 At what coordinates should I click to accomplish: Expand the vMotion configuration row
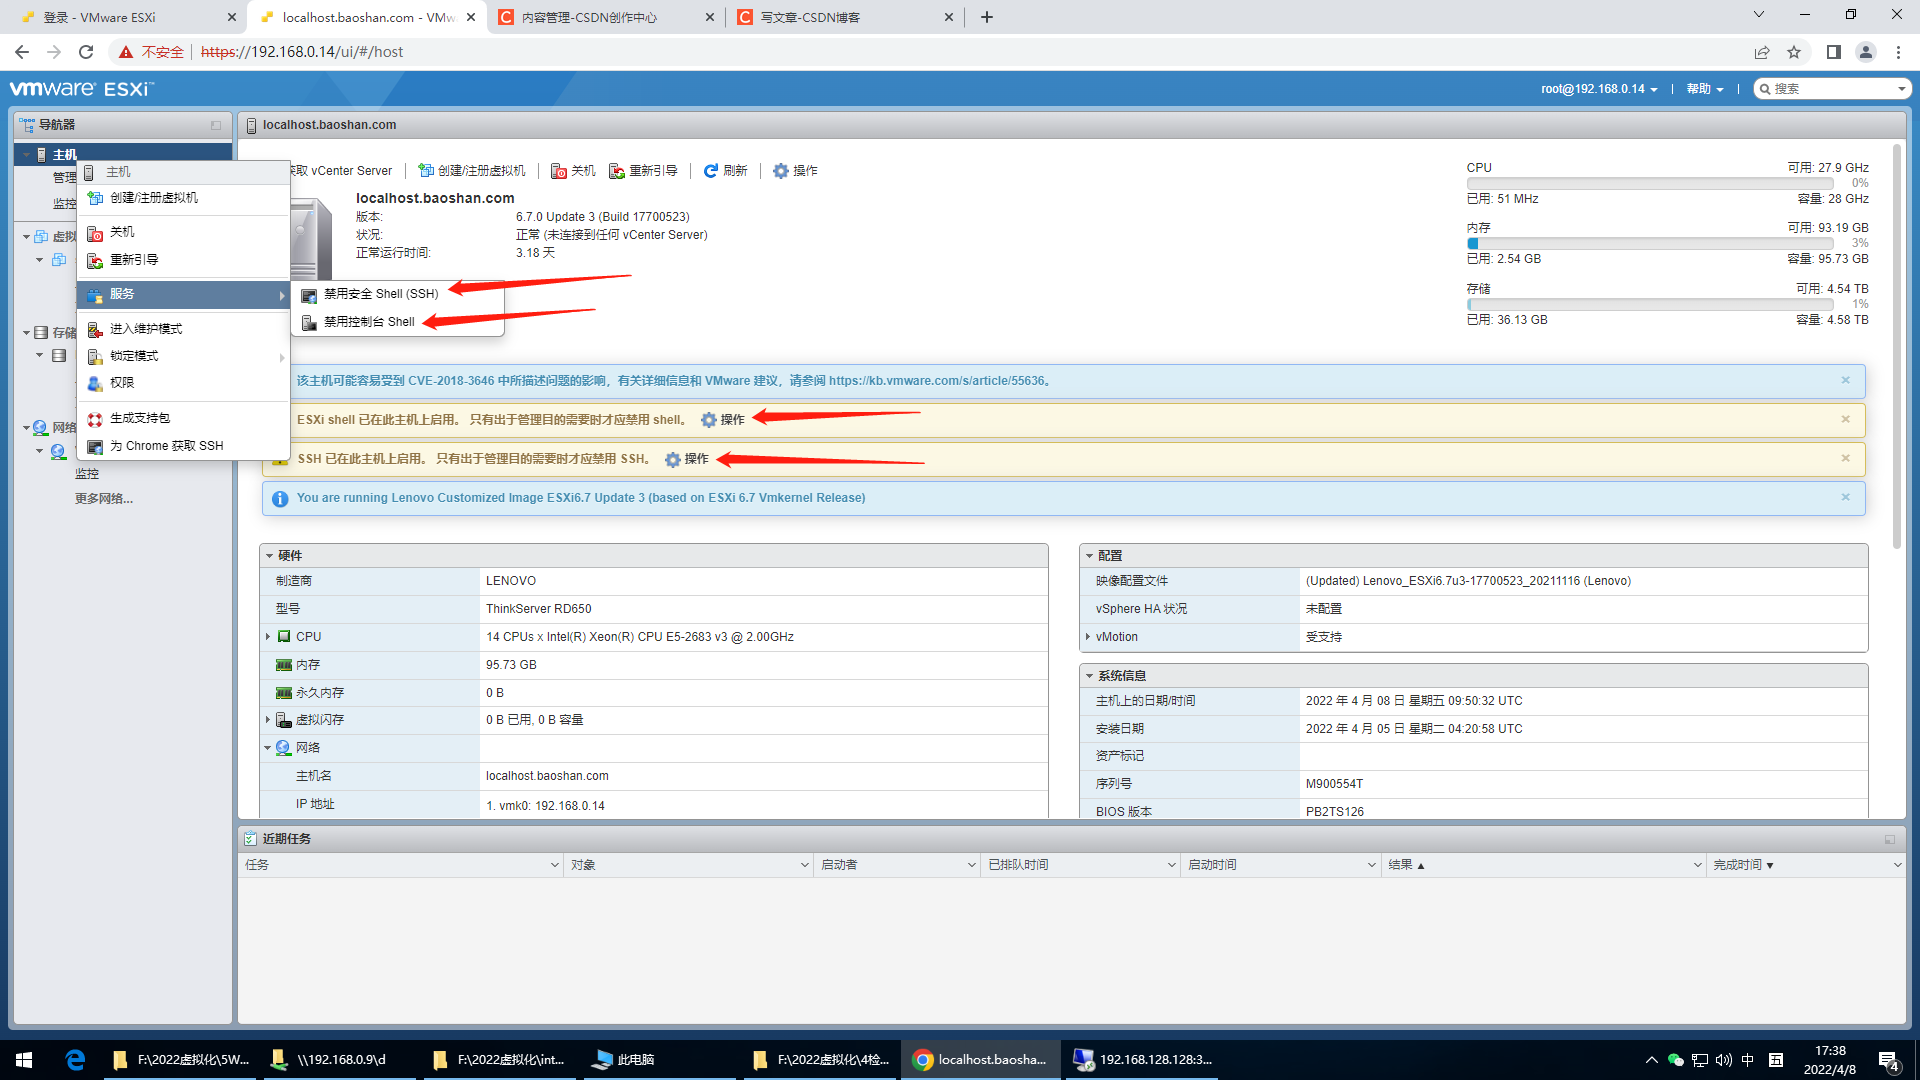tap(1088, 637)
